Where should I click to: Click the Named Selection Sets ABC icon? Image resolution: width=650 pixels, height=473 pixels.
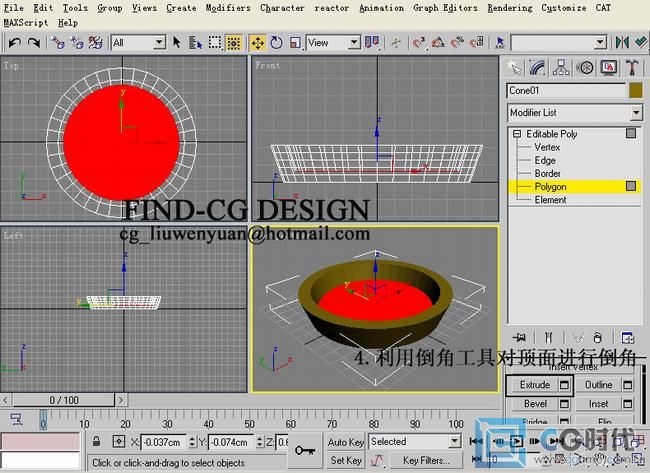(500, 42)
